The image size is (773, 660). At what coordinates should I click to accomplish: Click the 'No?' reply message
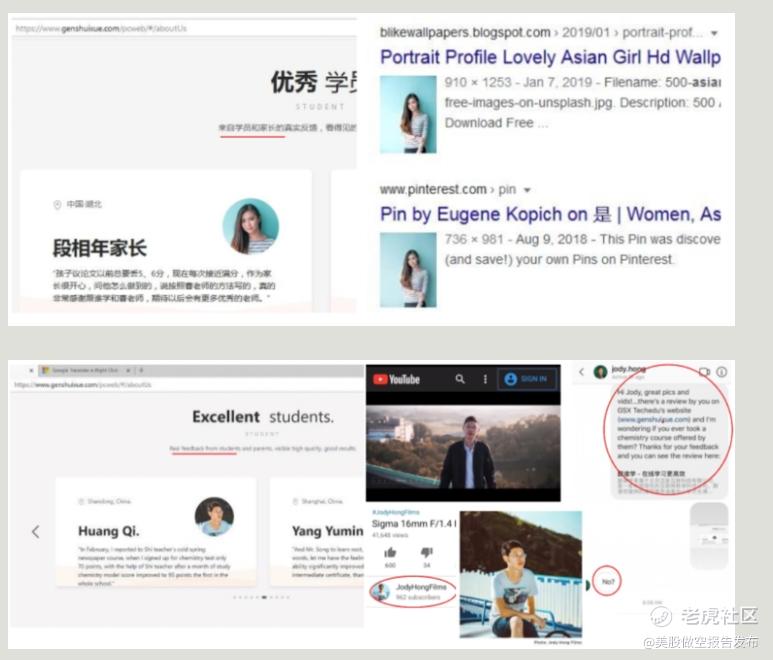click(608, 582)
